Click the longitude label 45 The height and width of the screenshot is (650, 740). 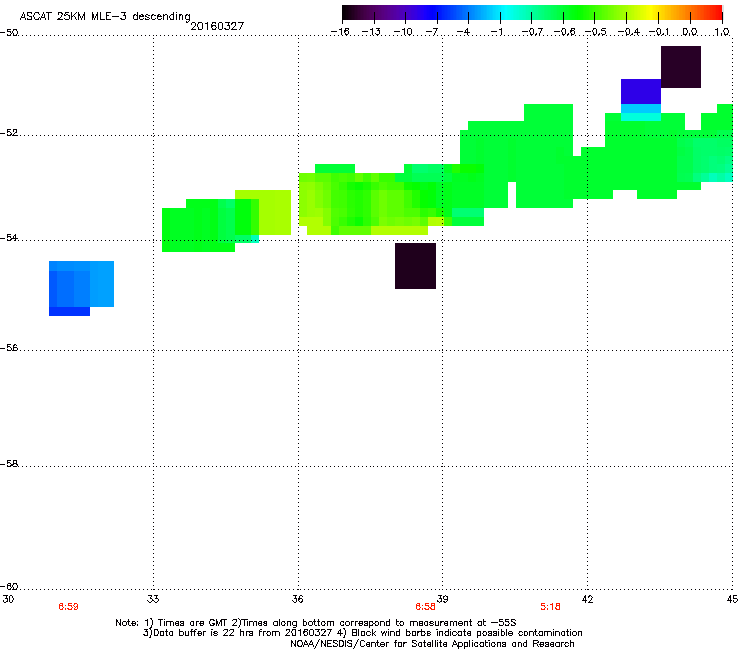732,599
